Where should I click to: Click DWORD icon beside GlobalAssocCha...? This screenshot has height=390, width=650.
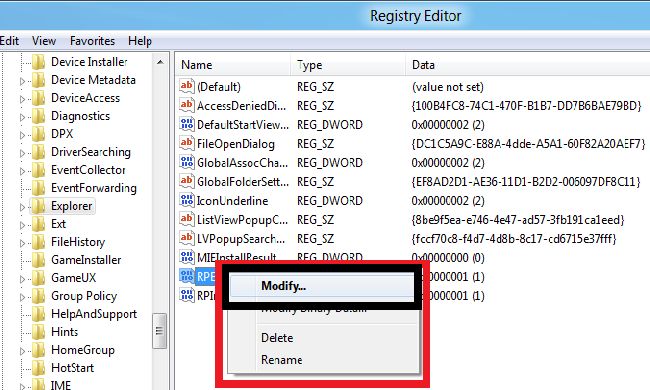[187, 162]
